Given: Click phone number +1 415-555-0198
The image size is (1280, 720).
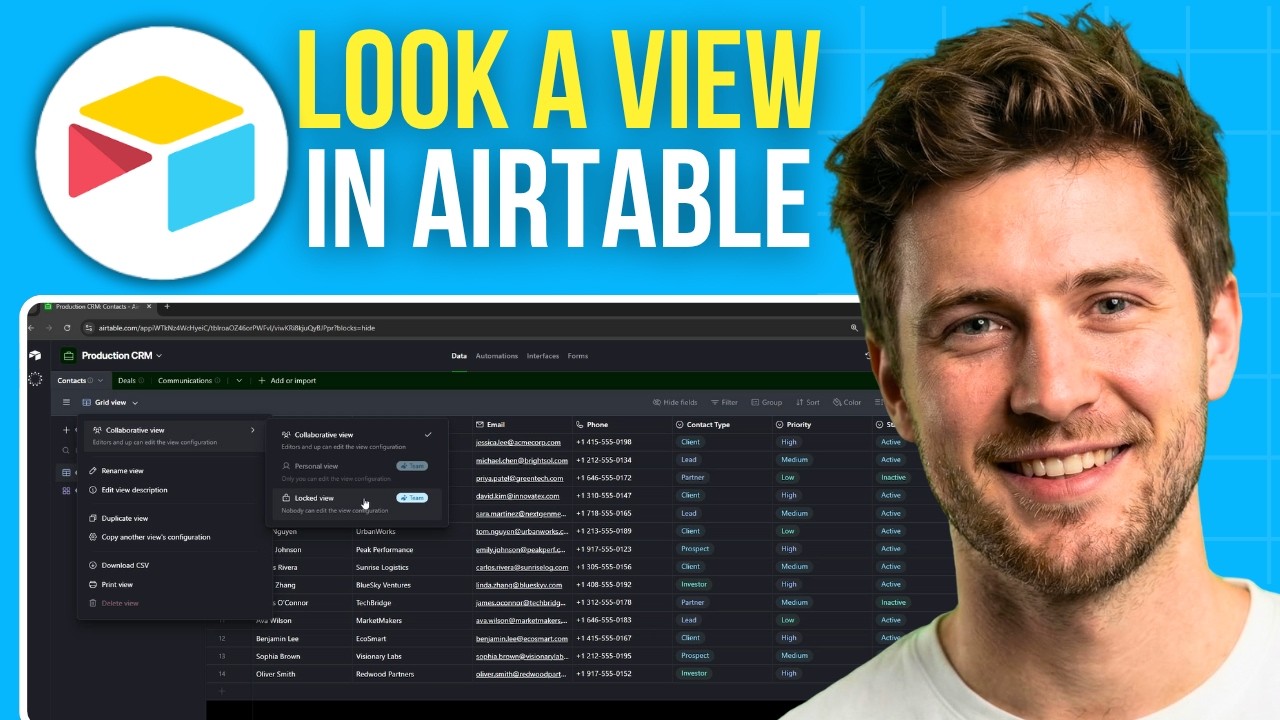Looking at the screenshot, I should [x=604, y=442].
